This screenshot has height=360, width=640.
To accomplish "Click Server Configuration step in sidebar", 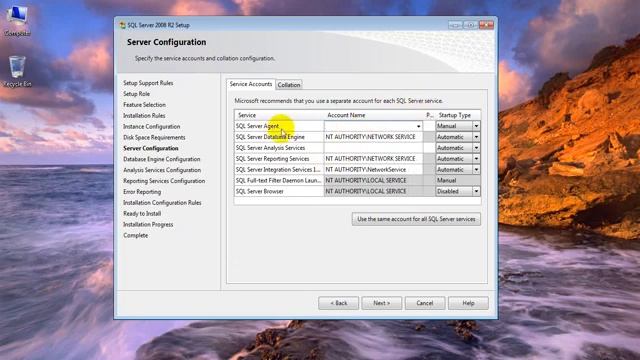I will tap(151, 148).
